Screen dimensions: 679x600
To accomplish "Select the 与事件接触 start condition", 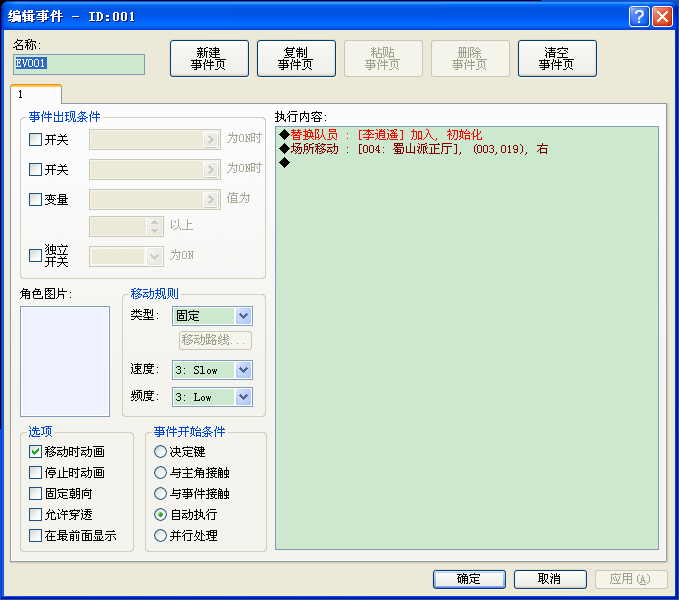I will coord(160,494).
